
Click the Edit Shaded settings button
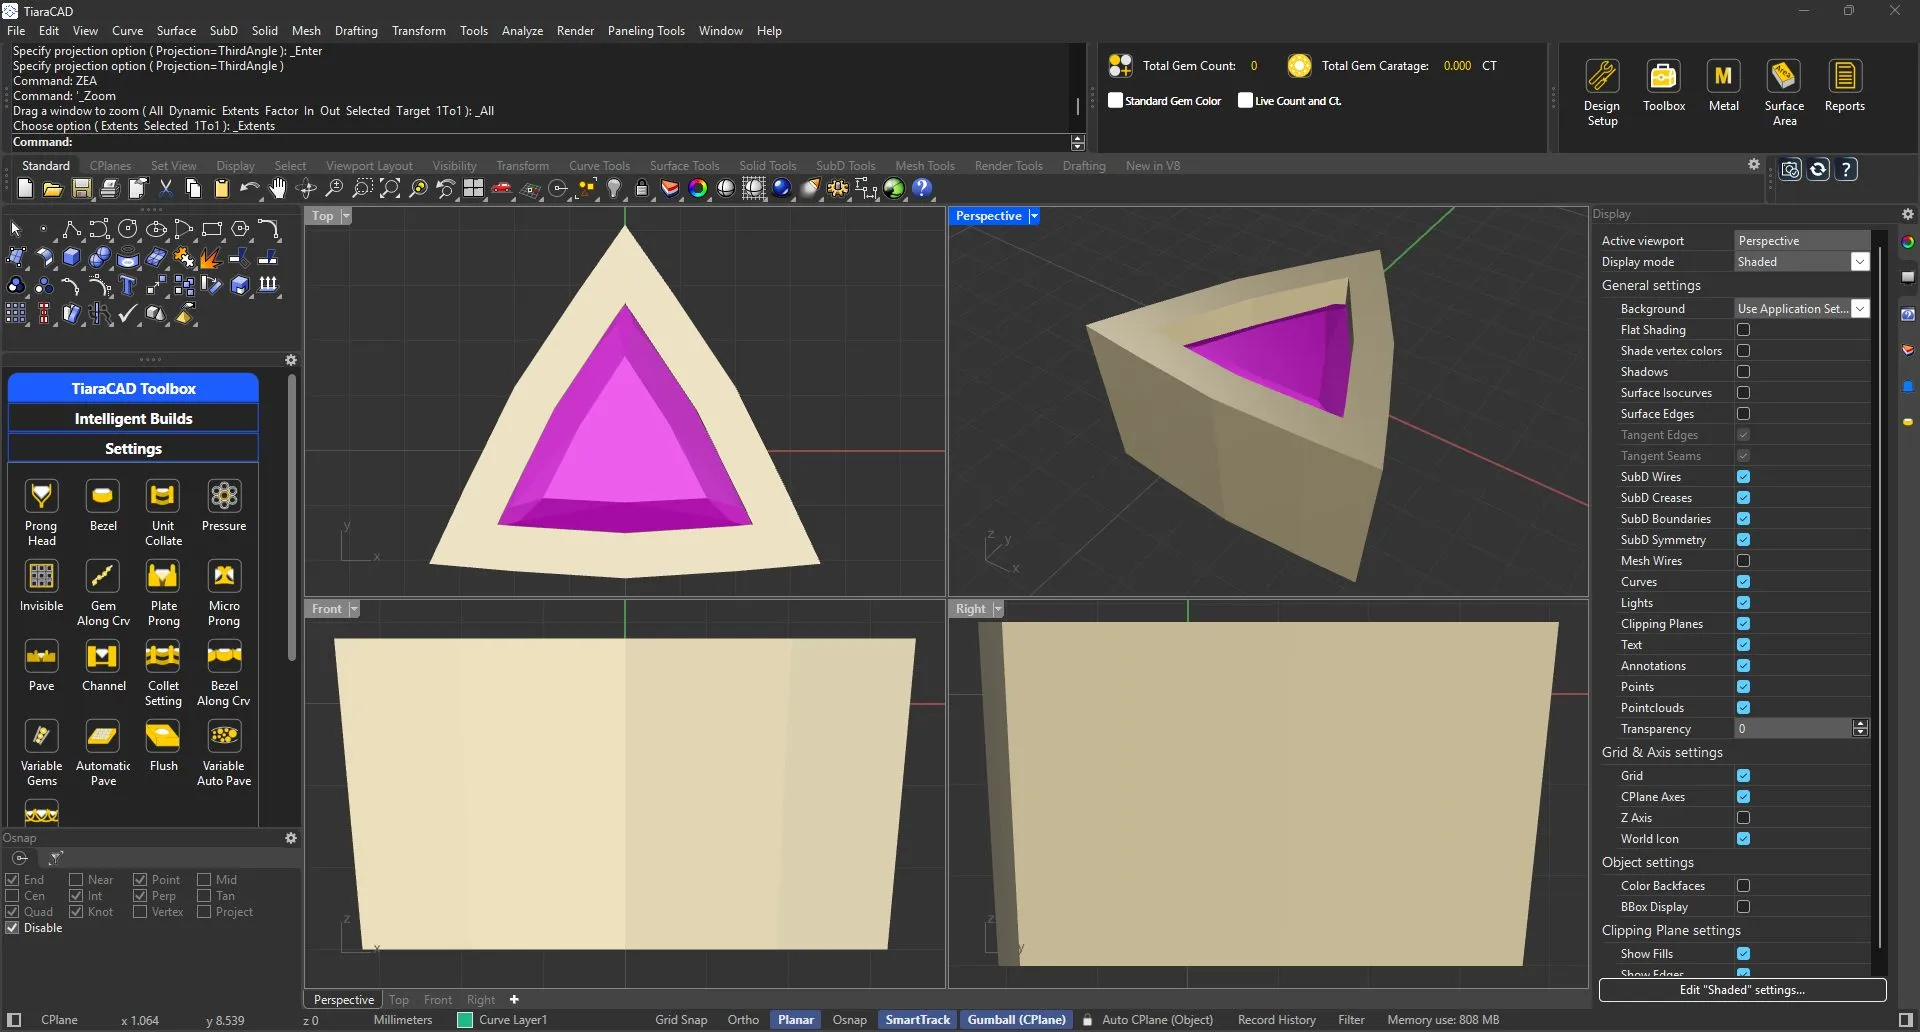(x=1743, y=989)
